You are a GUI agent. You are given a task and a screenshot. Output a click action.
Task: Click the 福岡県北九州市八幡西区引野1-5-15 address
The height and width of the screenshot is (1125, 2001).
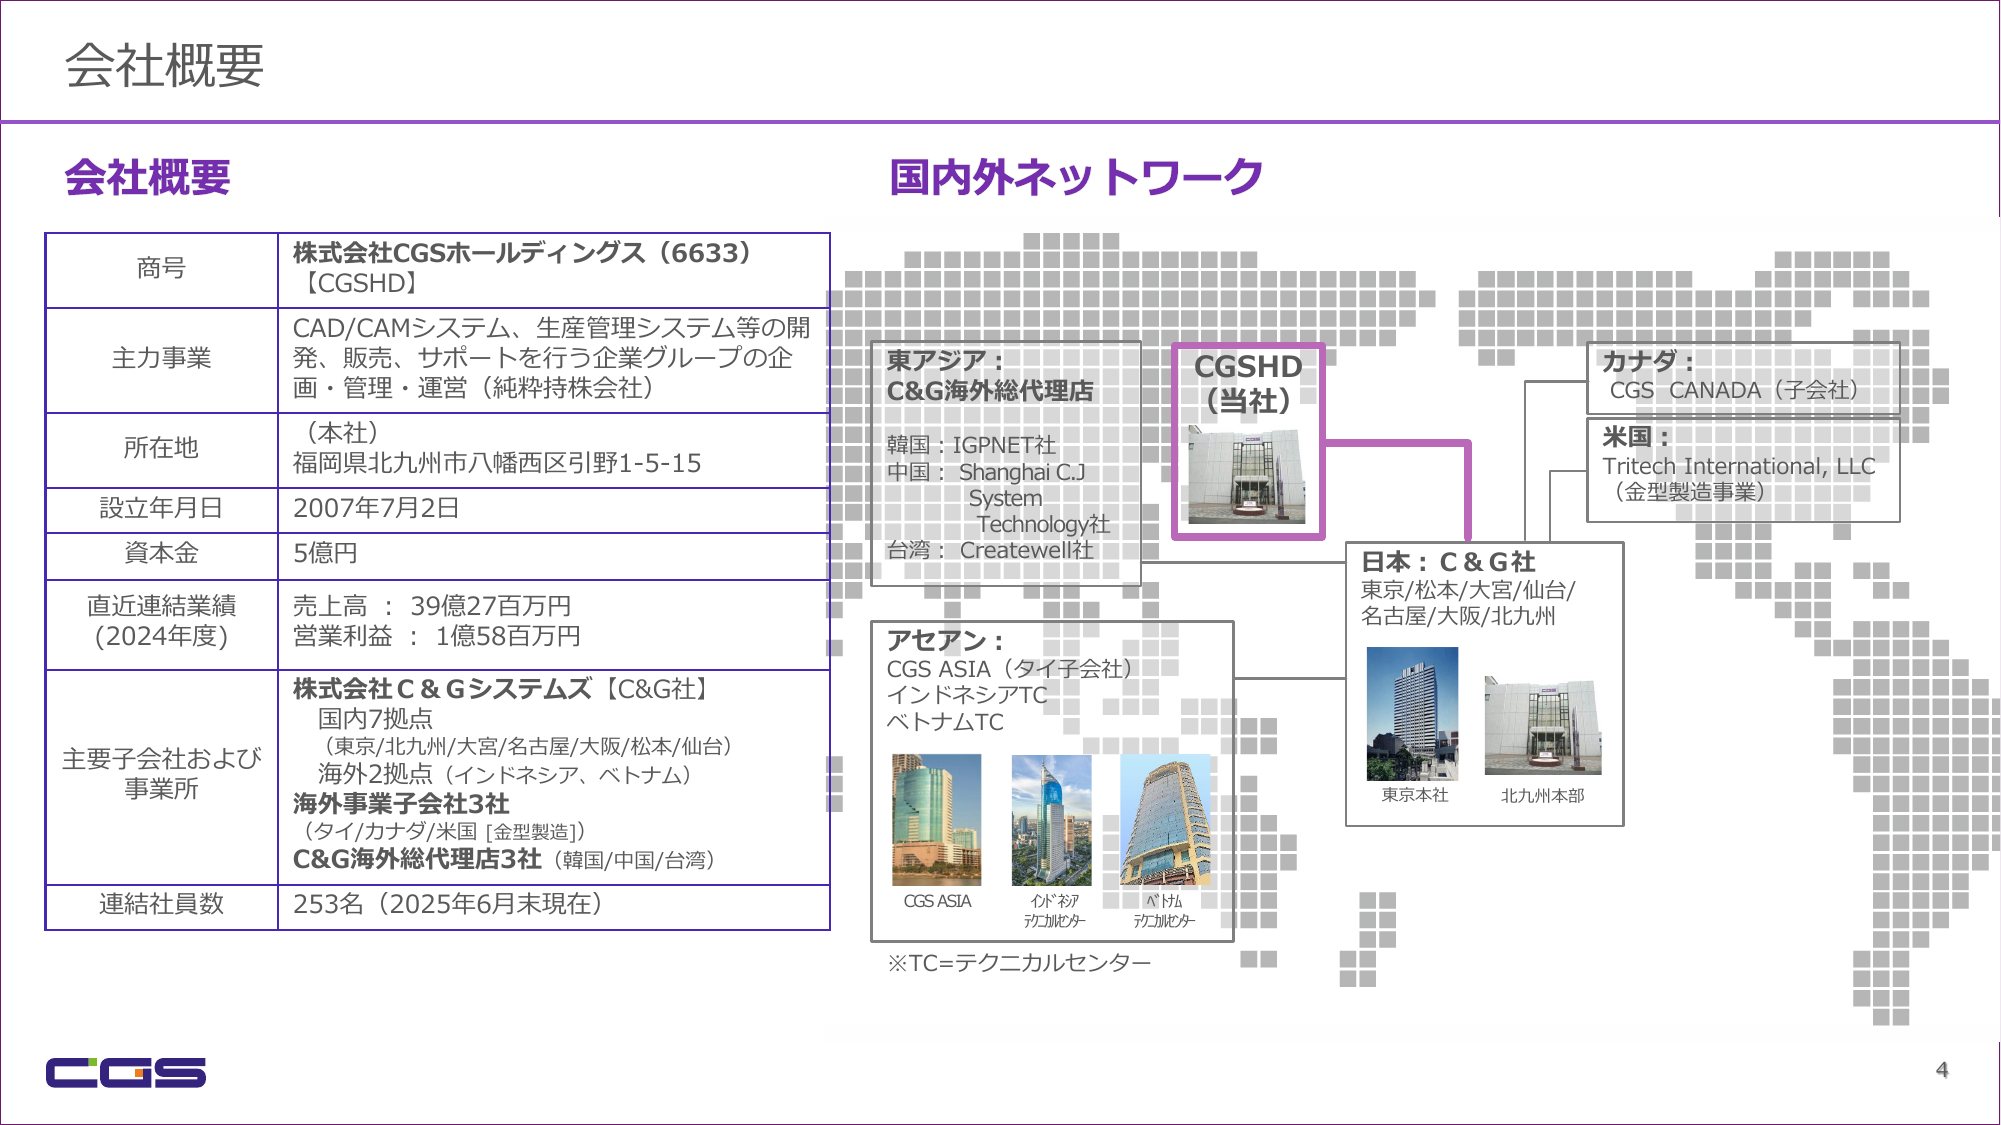(497, 463)
